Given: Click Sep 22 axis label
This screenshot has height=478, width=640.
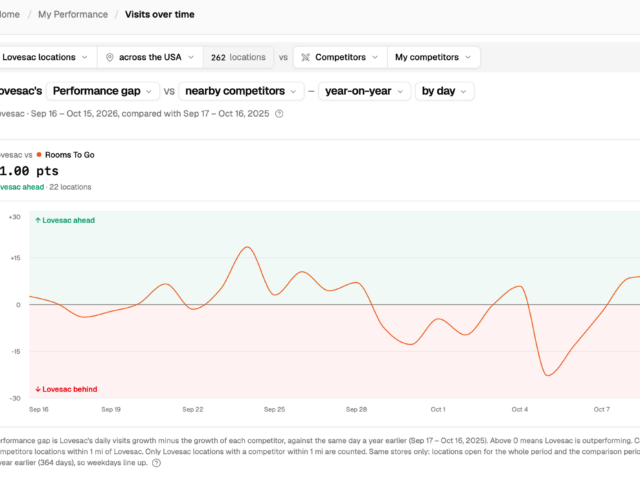Looking at the screenshot, I should coord(193,409).
